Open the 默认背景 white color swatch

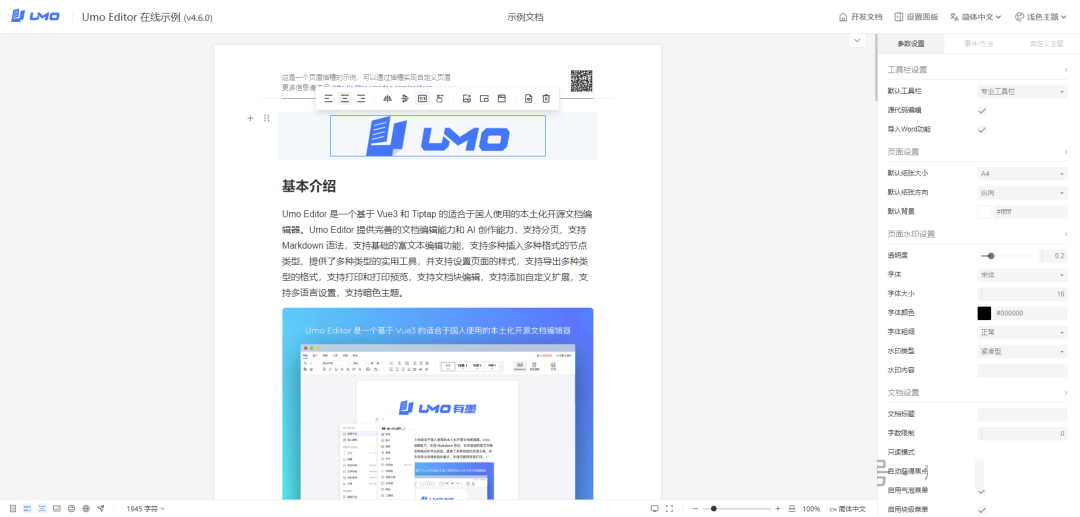(984, 212)
